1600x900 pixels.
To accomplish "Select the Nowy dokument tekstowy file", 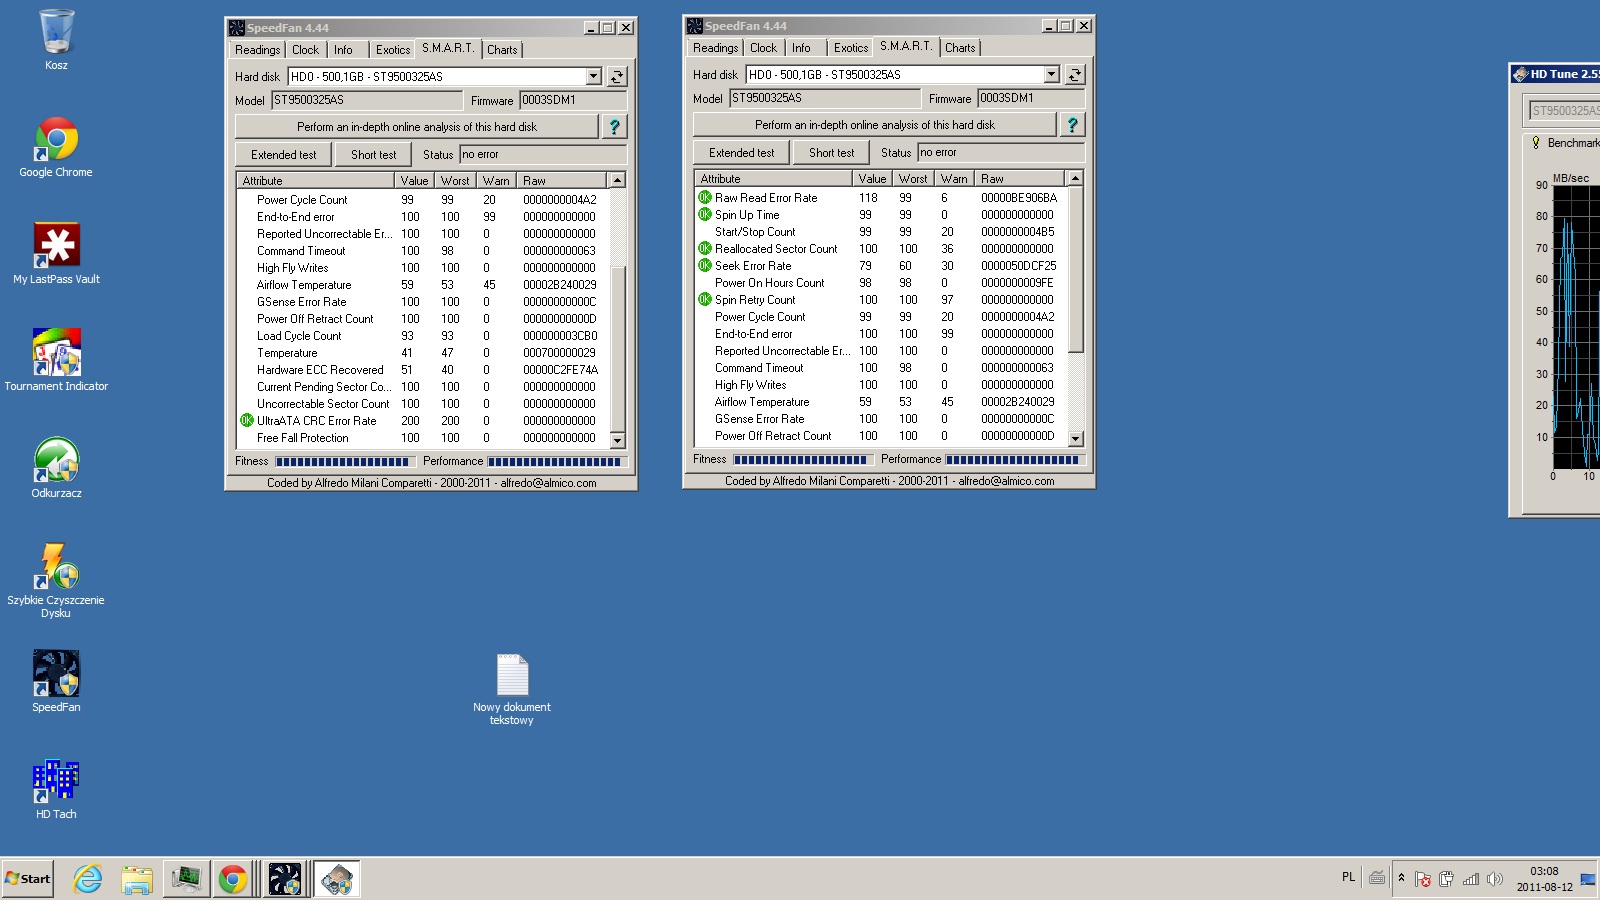I will pyautogui.click(x=512, y=690).
